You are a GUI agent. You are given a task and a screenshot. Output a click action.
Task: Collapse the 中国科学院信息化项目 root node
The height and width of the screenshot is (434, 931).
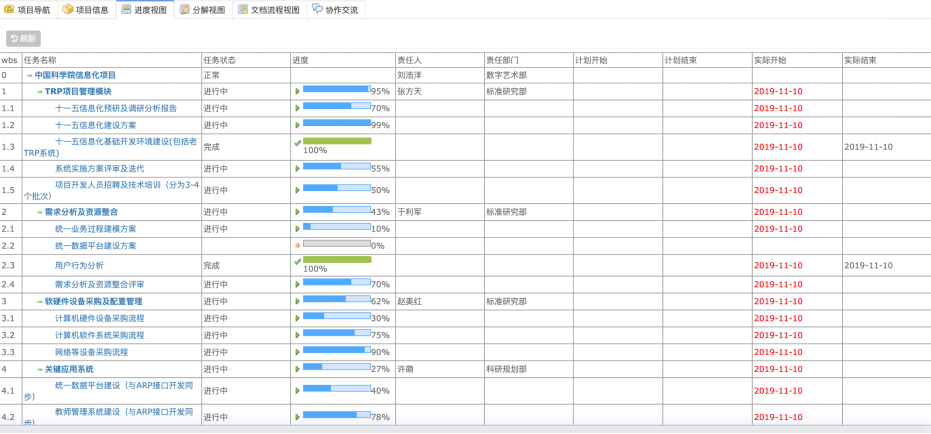tap(30, 75)
